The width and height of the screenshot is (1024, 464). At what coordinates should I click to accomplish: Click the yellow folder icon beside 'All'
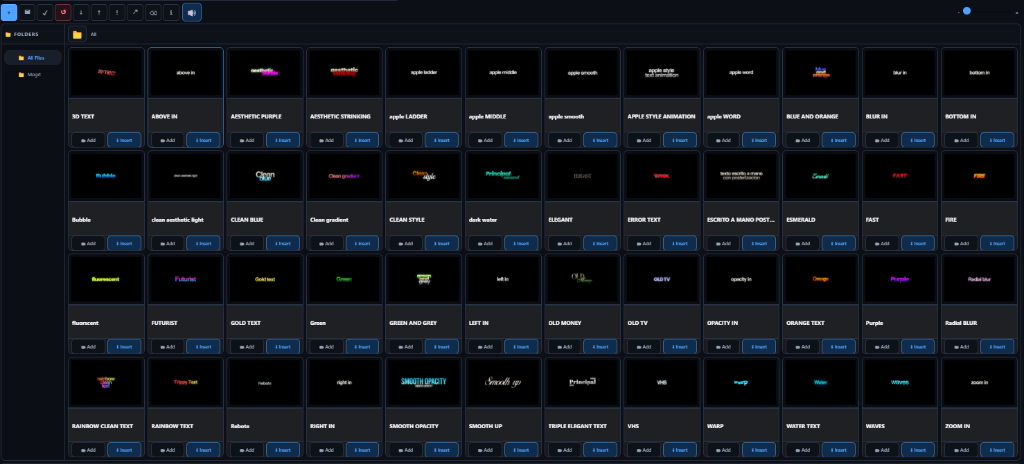click(77, 35)
